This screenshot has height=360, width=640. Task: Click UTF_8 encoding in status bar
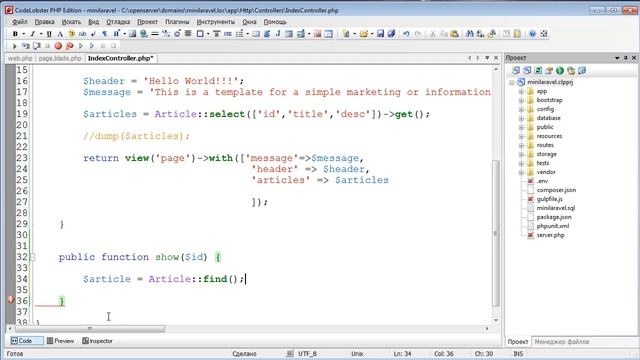[x=307, y=354]
